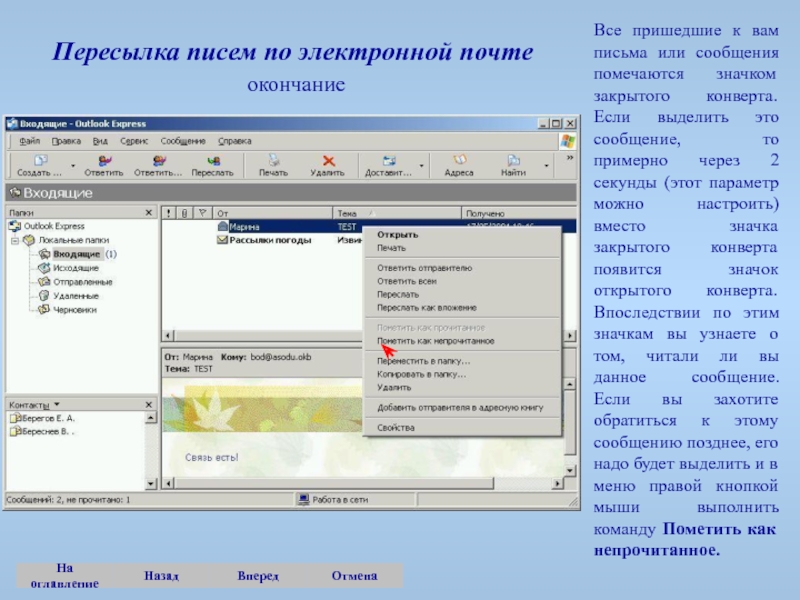Open the dropdown arrow next to Создать

point(73,166)
